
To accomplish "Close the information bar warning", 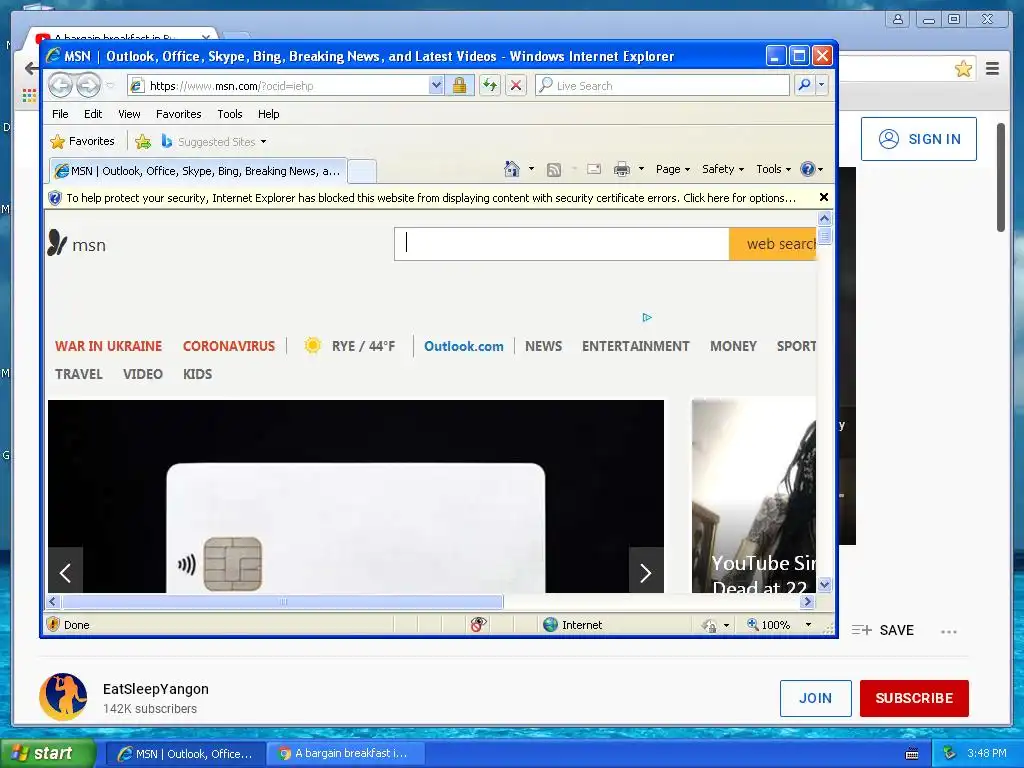I will pyautogui.click(x=824, y=197).
